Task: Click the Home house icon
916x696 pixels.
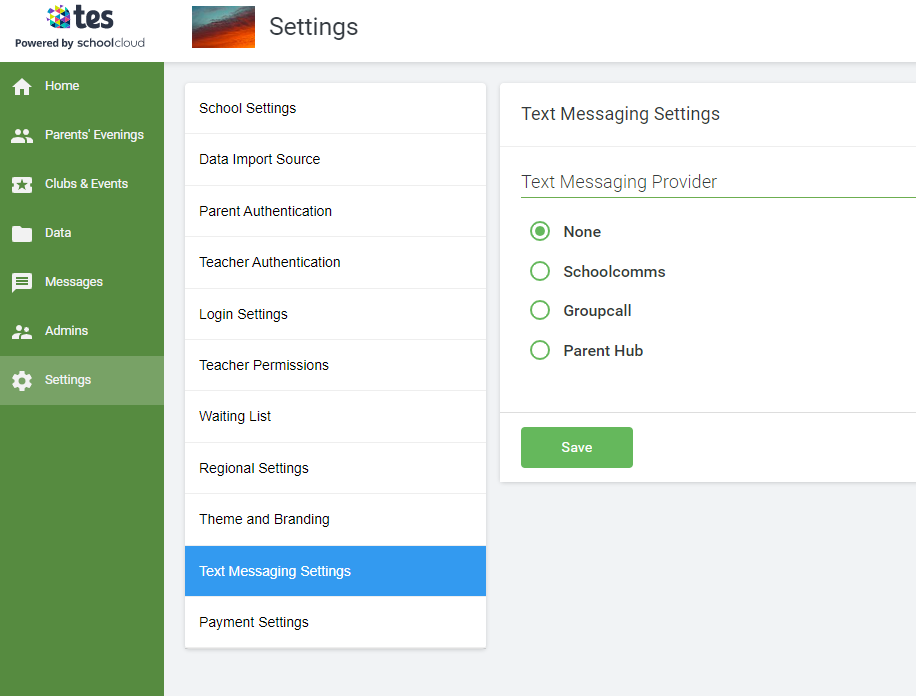Action: (x=22, y=87)
